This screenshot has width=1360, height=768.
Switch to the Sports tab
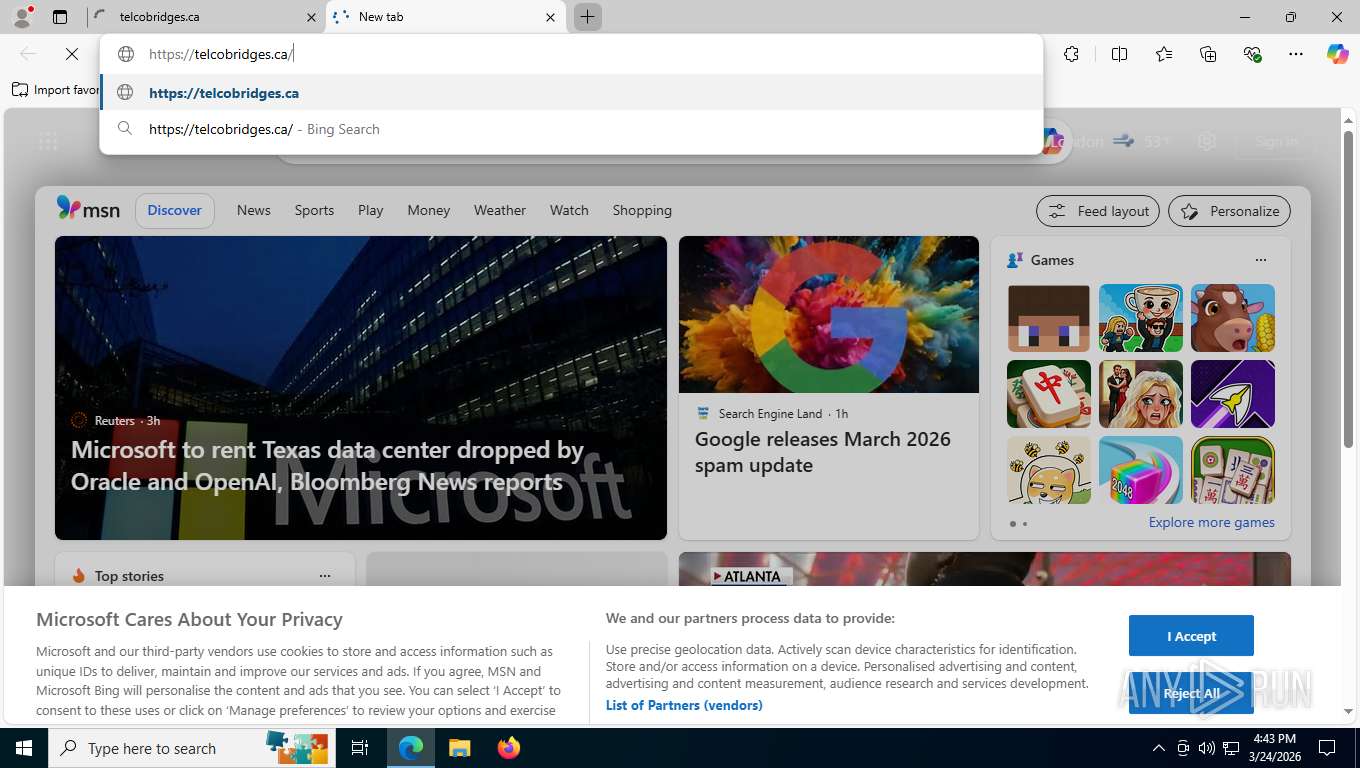(x=314, y=210)
